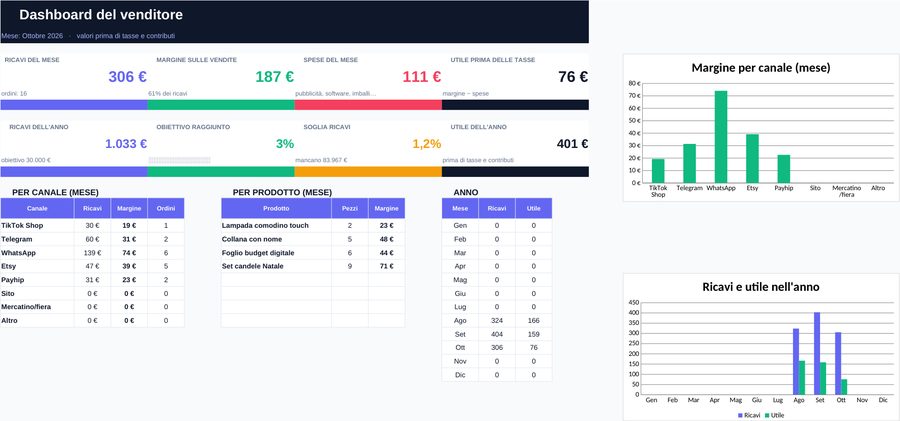The width and height of the screenshot is (900, 421).
Task: Select the "Collana con nome" product row
Action: (x=313, y=240)
